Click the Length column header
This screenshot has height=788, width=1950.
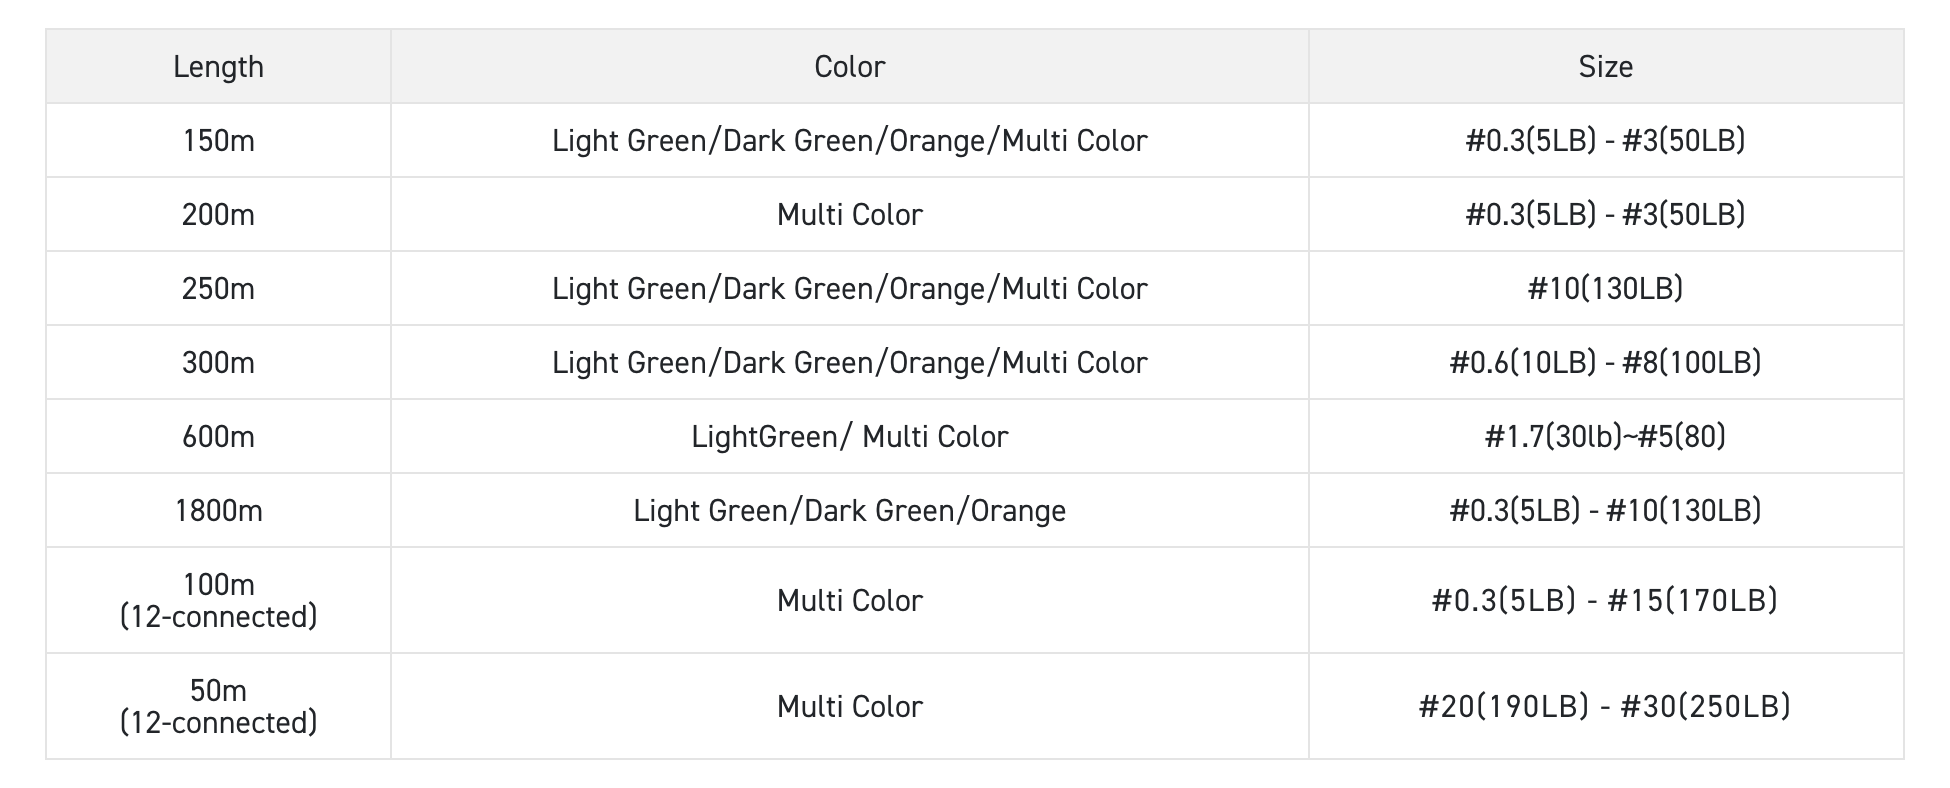[x=218, y=66]
